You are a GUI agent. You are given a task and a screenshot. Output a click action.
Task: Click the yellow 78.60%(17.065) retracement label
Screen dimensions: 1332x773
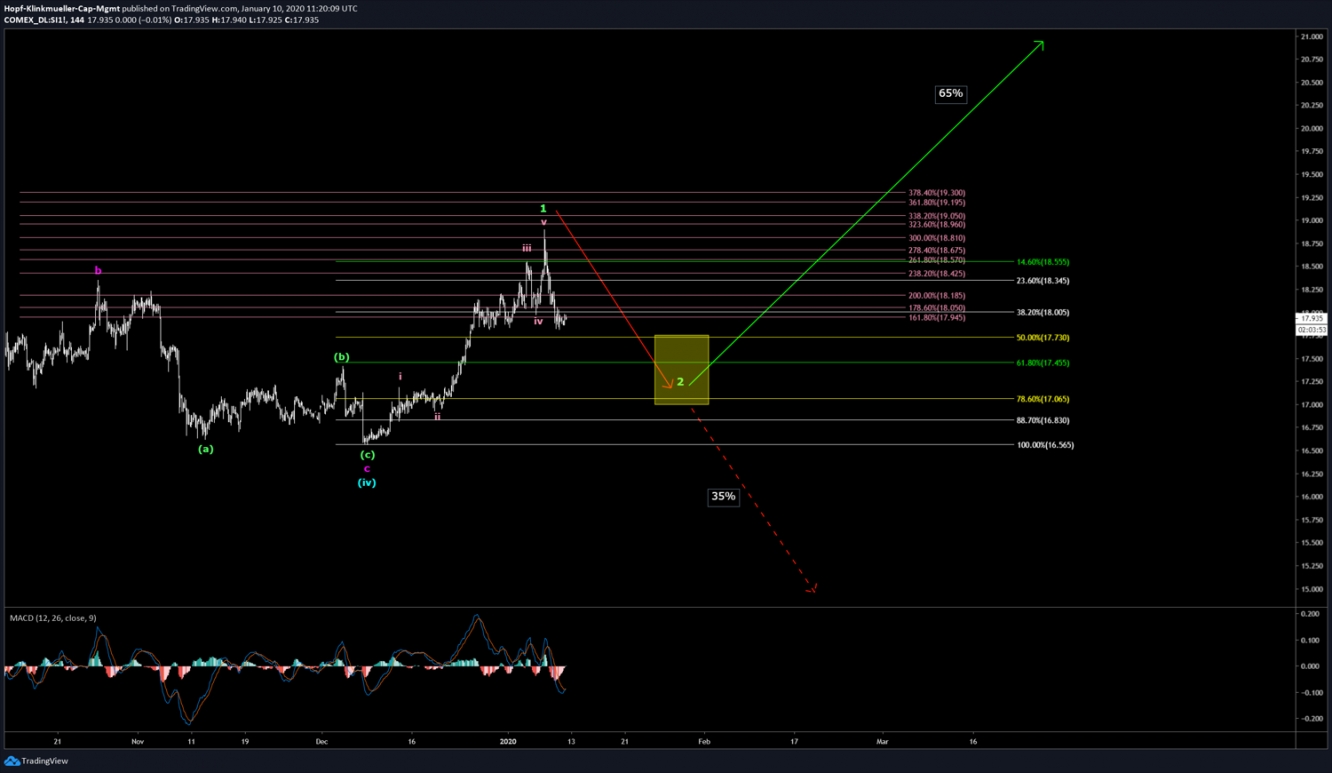coord(1045,399)
